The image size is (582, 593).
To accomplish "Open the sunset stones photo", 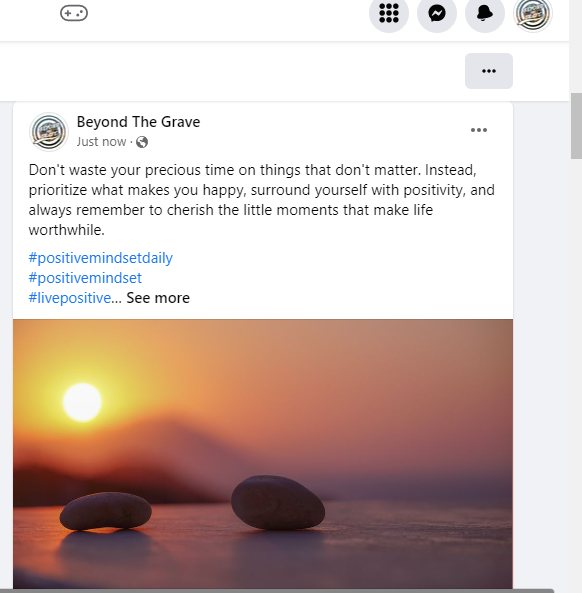I will [263, 454].
